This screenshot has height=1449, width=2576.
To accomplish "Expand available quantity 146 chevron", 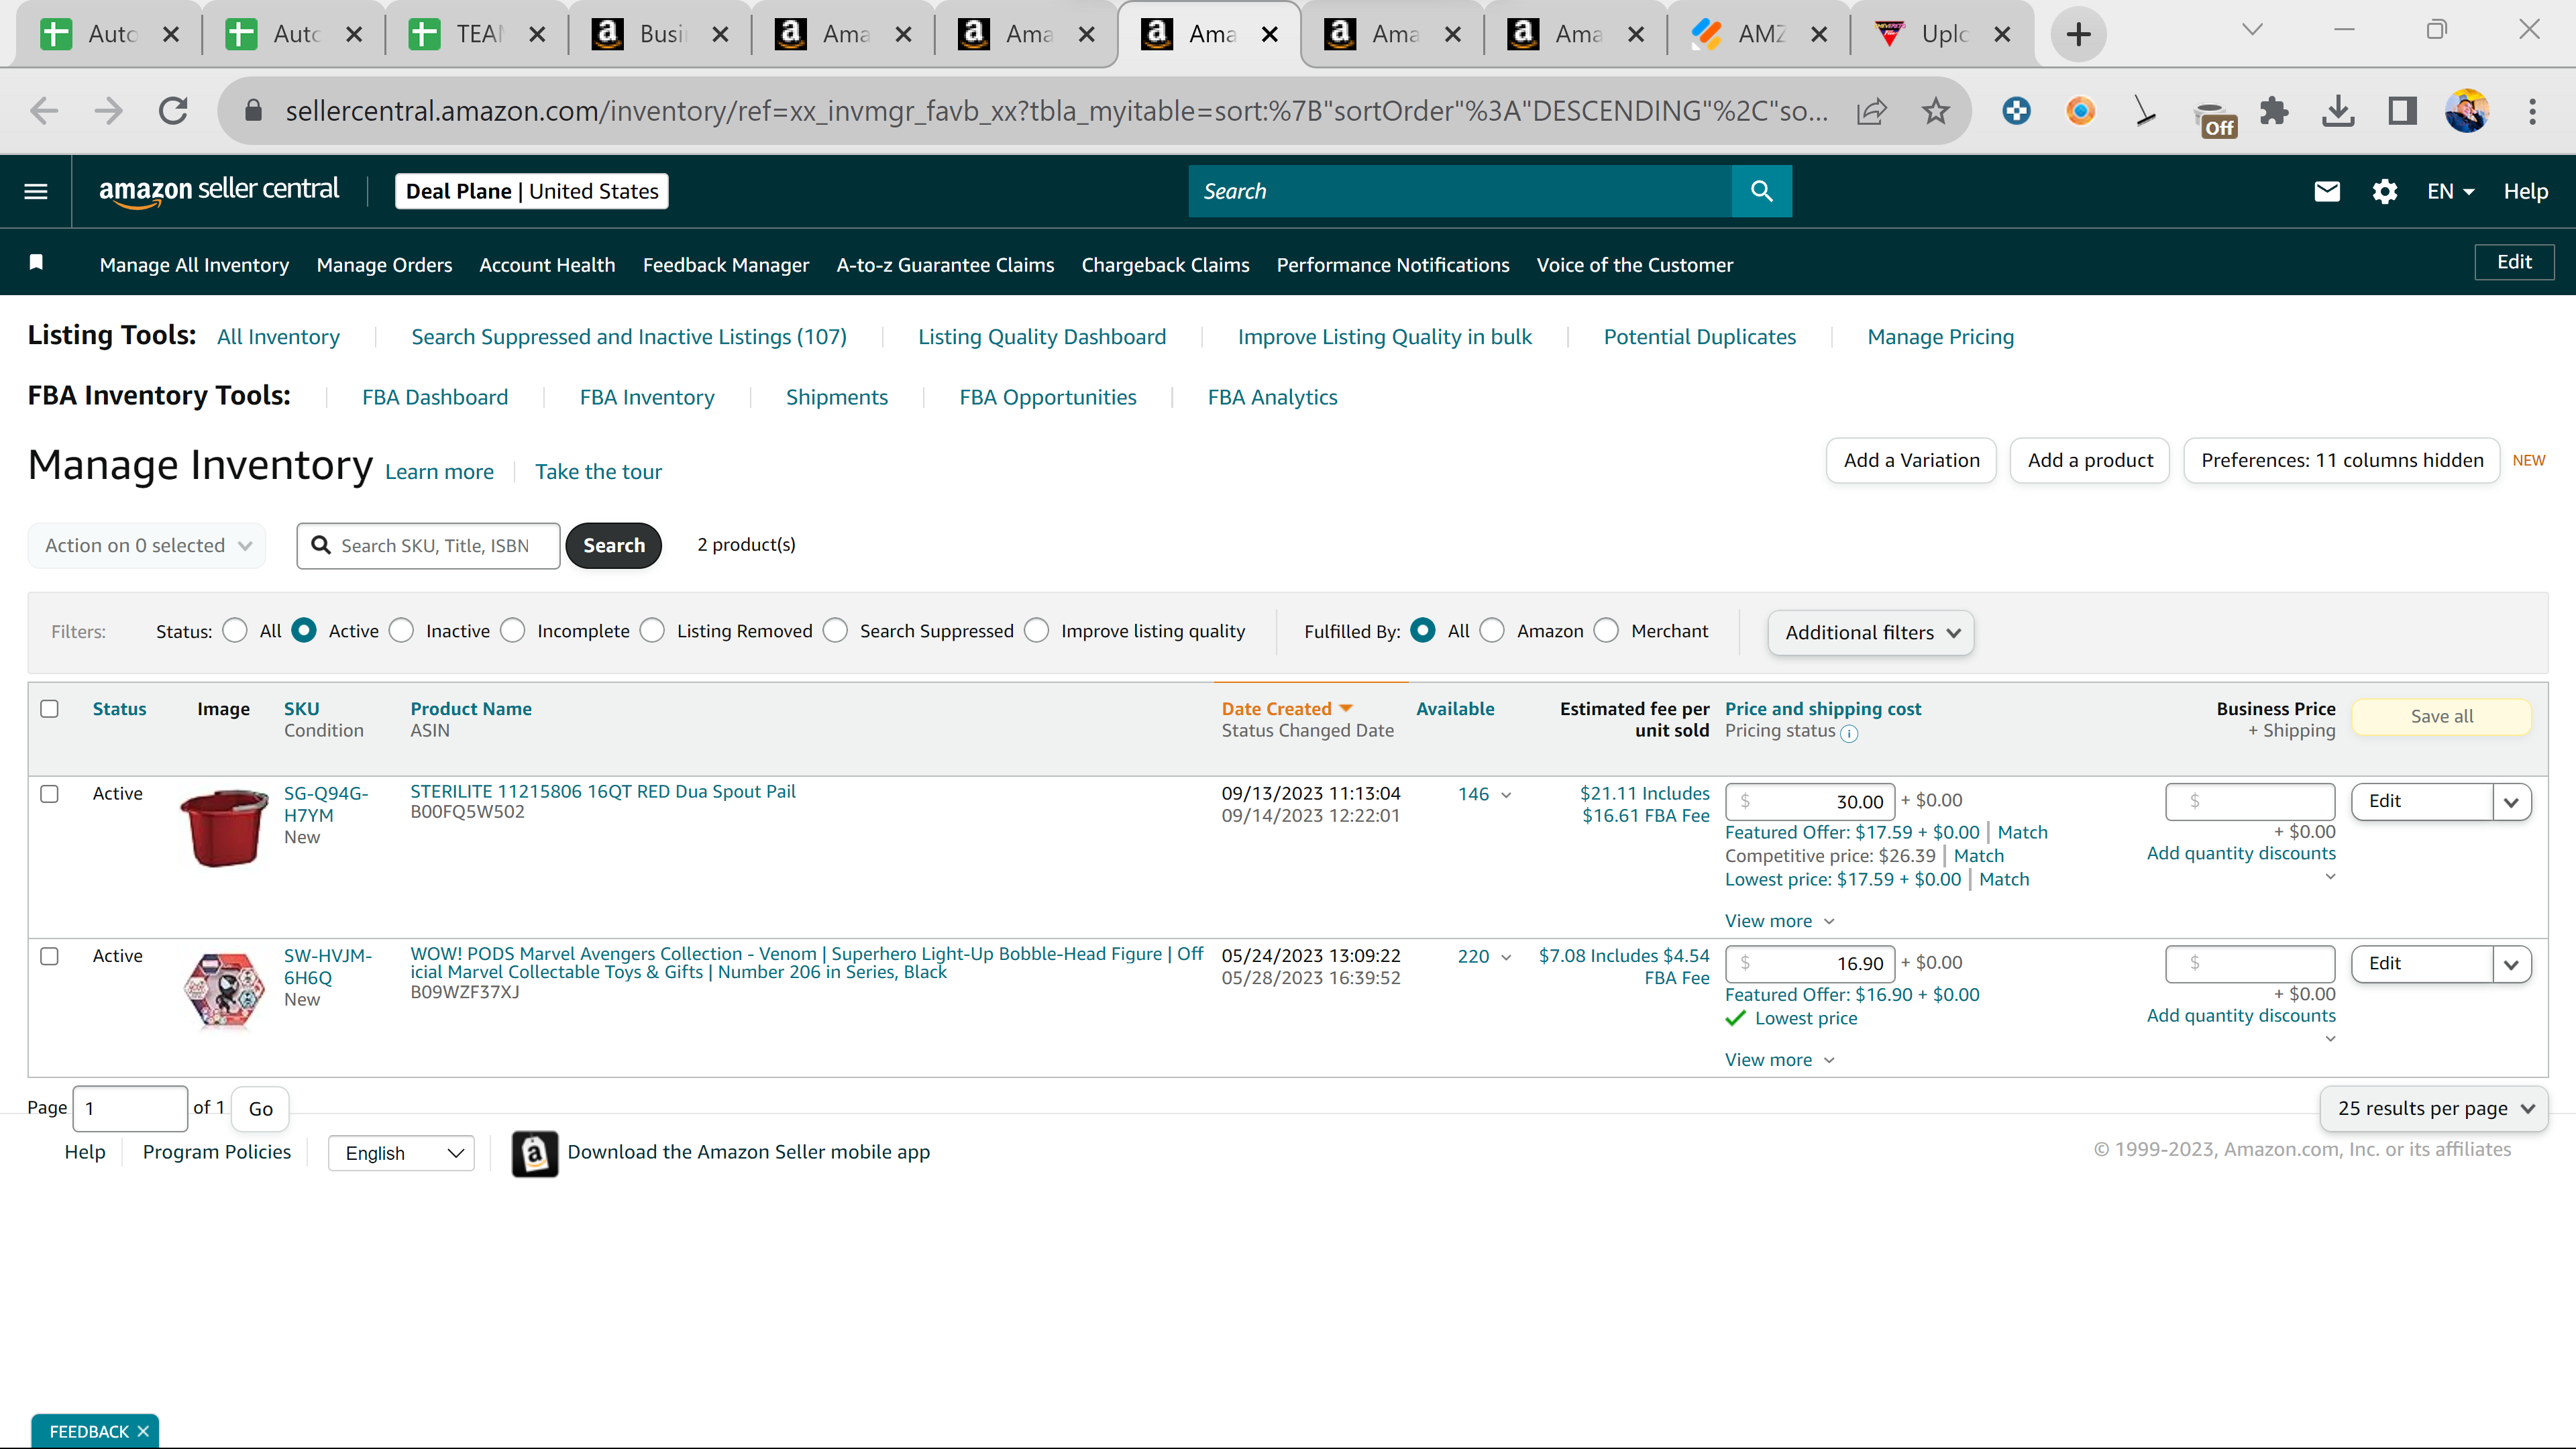I will click(x=1506, y=795).
